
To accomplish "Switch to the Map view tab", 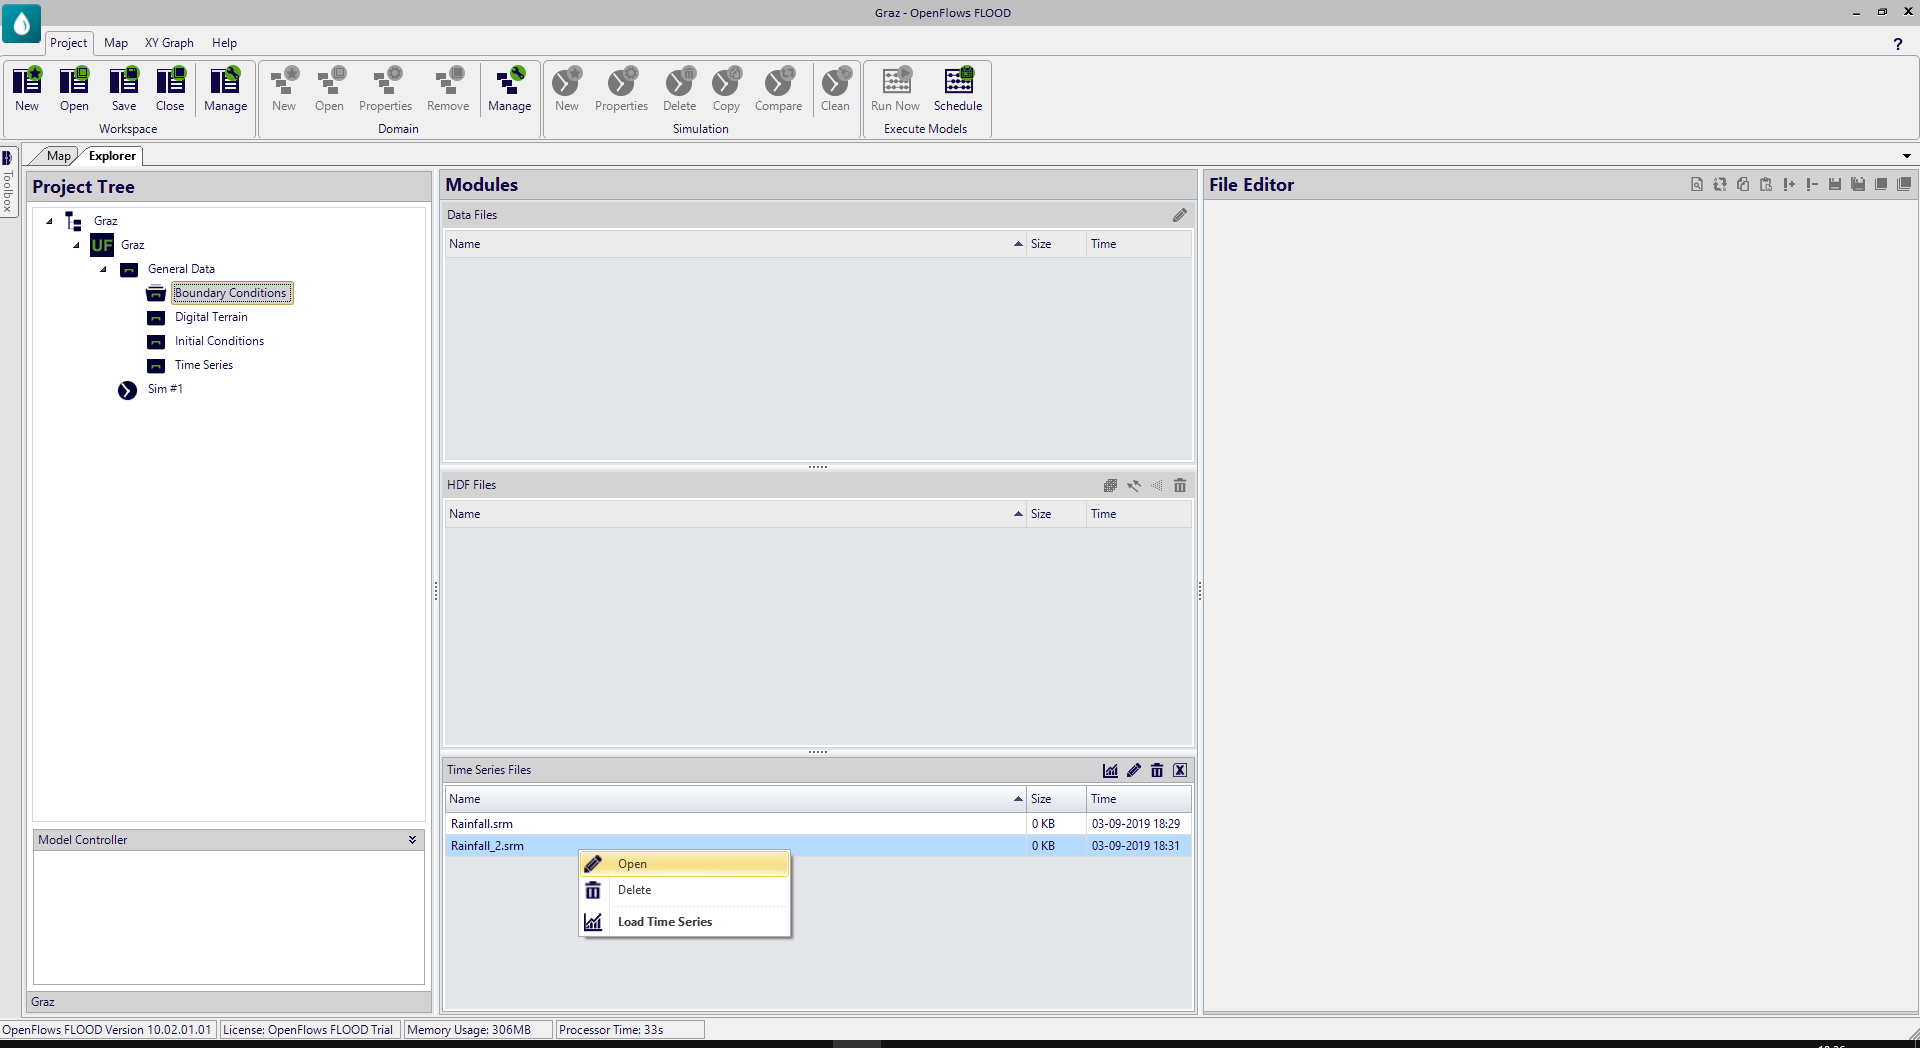I will point(58,156).
